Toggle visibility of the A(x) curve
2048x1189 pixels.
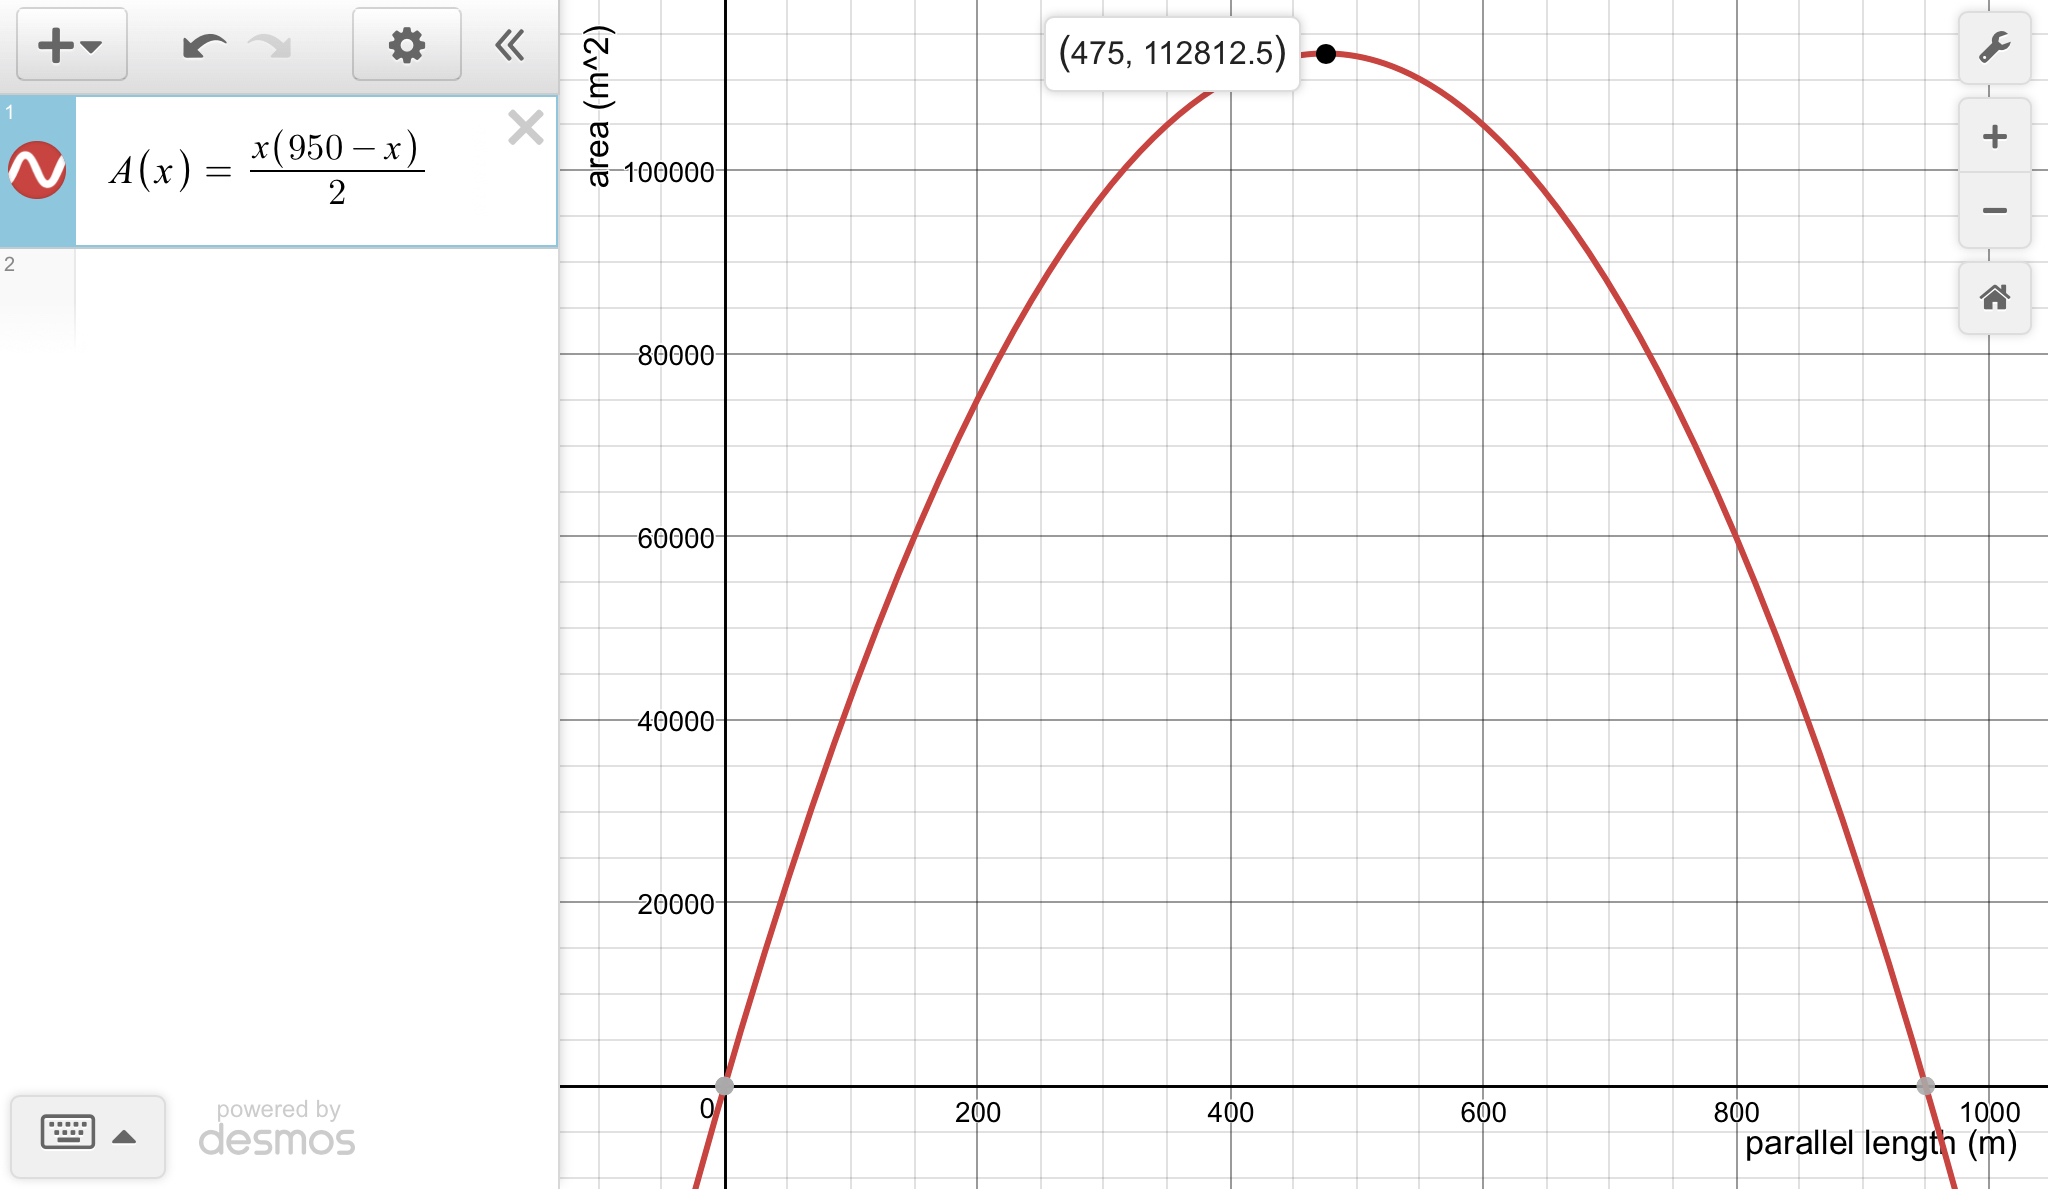tap(37, 170)
